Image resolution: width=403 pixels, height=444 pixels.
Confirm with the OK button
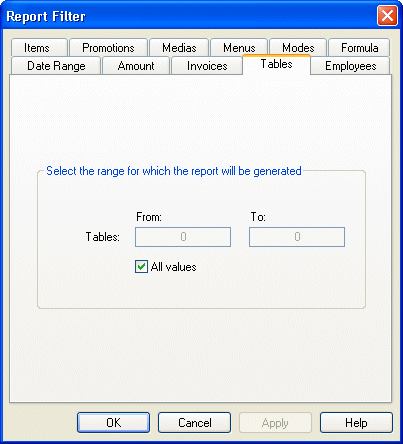pyautogui.click(x=113, y=423)
